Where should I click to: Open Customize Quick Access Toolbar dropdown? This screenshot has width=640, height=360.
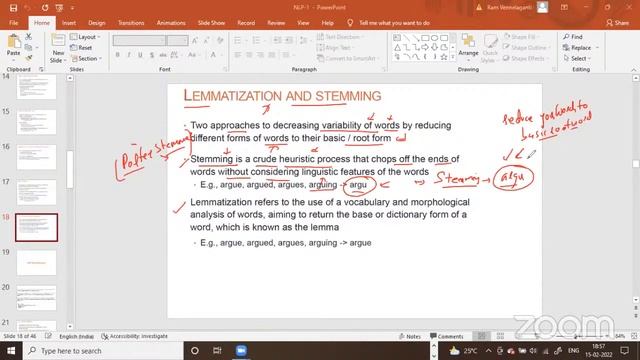(72, 8)
